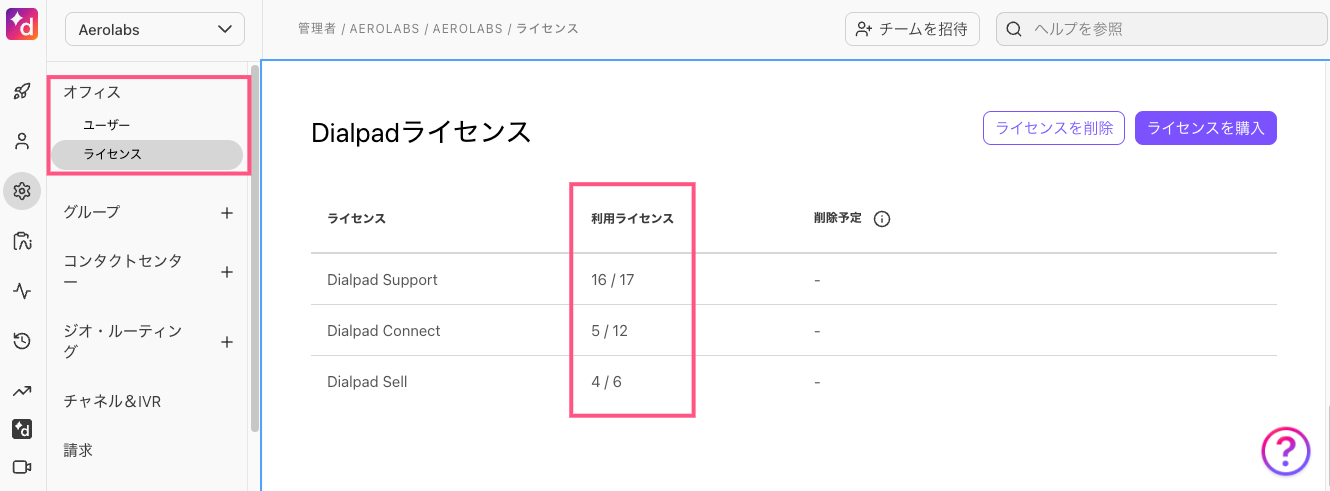The height and width of the screenshot is (491, 1330).
Task: Open the ユーザー submenu item
Action: click(107, 125)
